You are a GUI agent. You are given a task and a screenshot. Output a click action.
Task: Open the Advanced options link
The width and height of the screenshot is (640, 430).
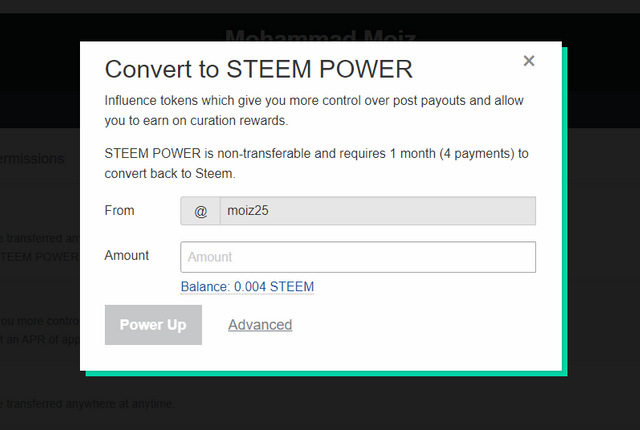coord(260,325)
